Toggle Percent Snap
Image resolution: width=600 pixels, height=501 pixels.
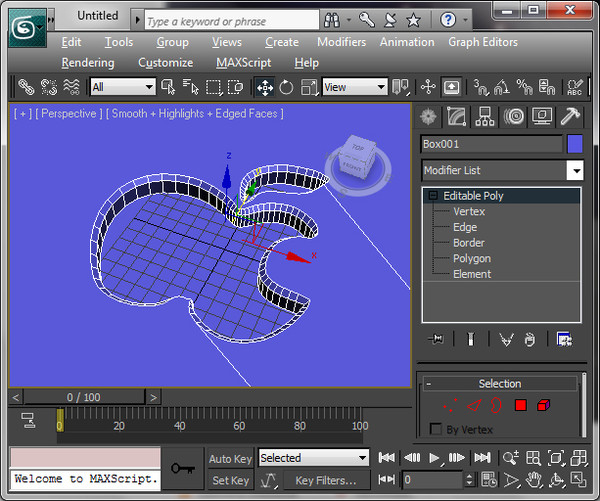pyautogui.click(x=524, y=87)
